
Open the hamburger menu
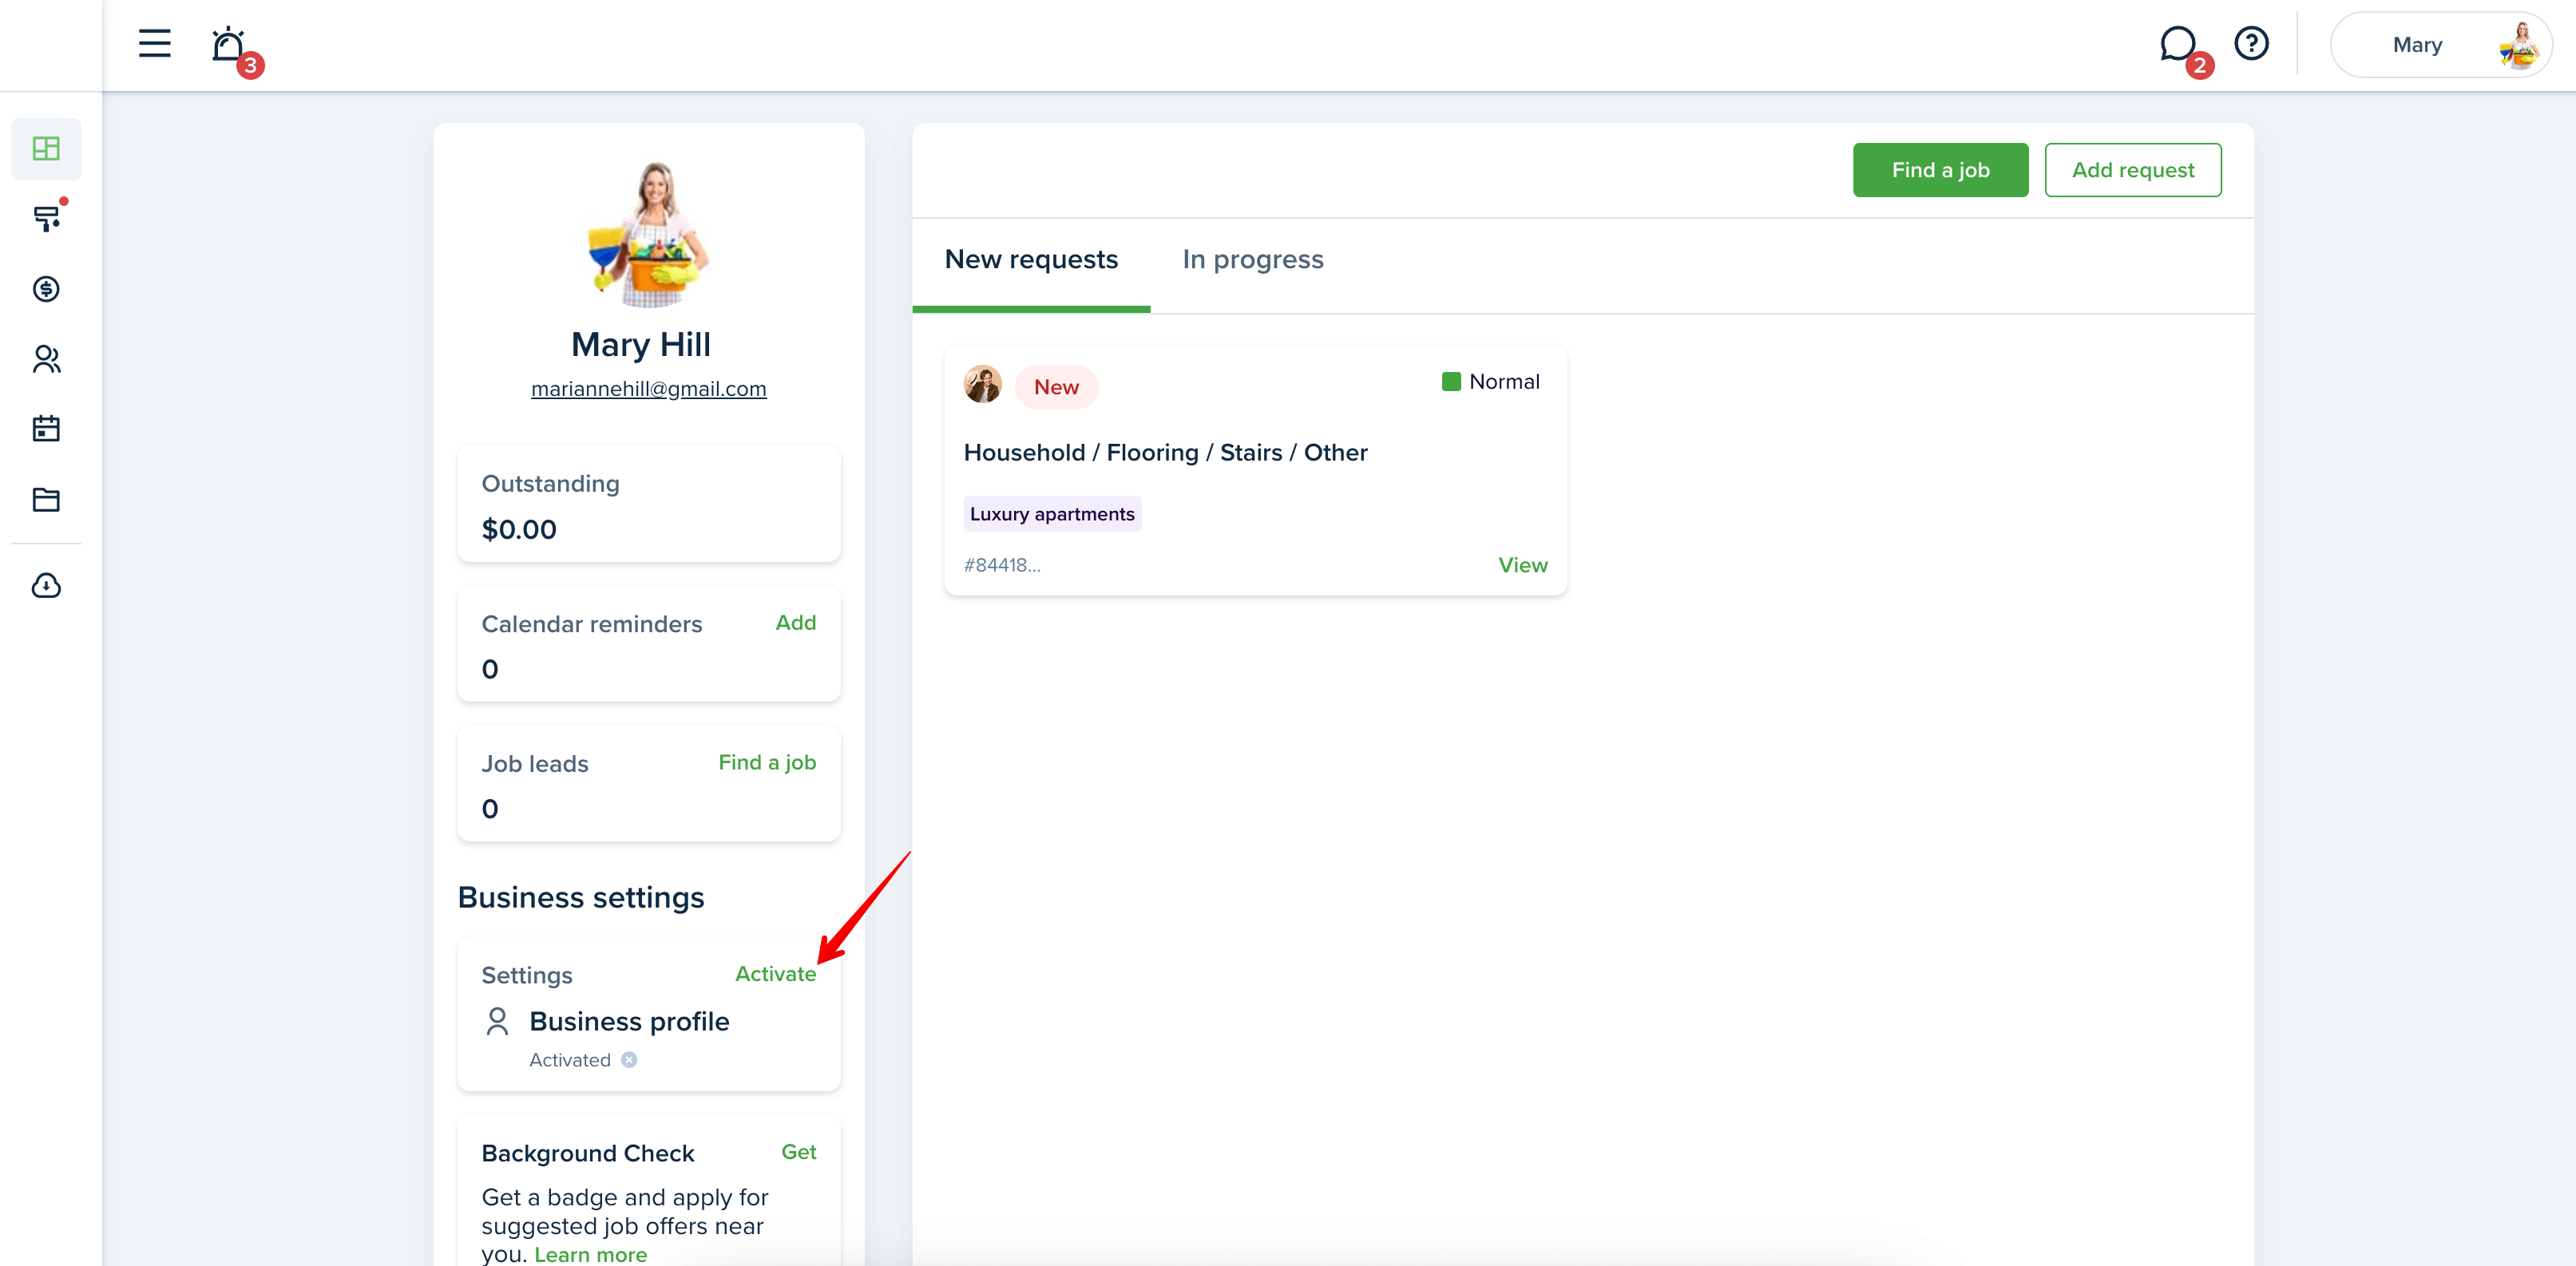[154, 44]
